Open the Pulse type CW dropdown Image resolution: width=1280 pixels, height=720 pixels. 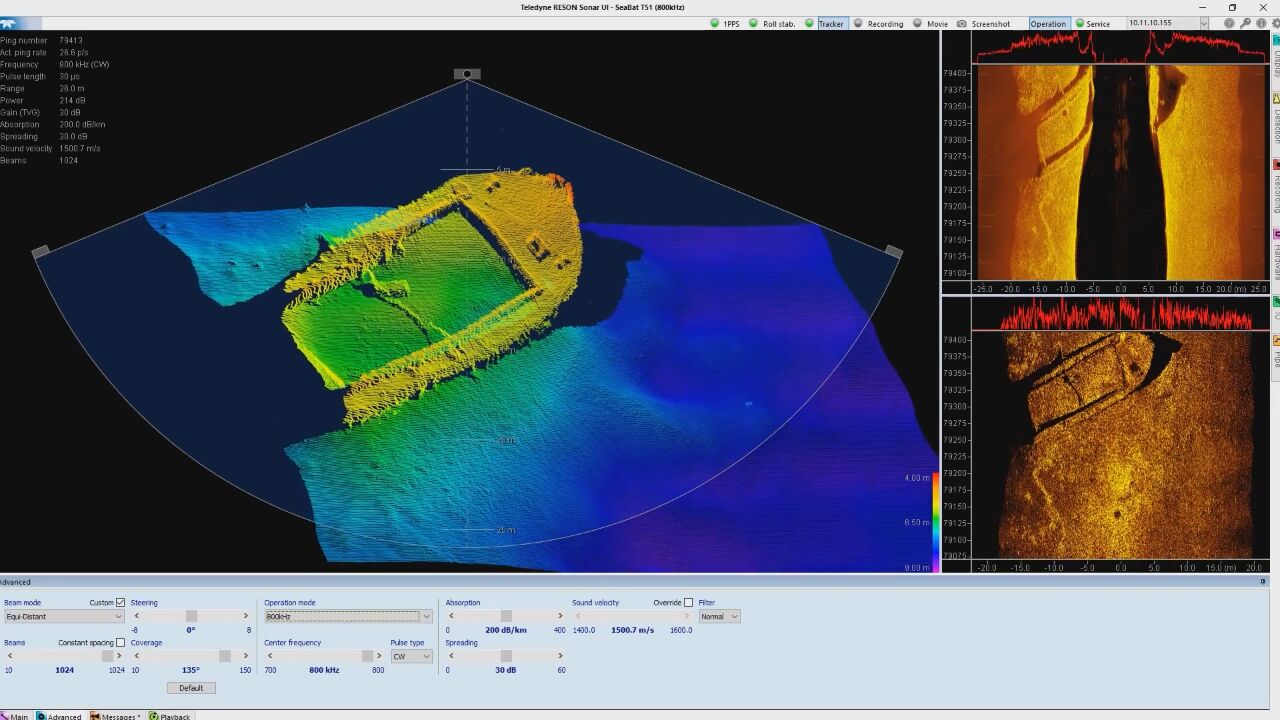pyautogui.click(x=411, y=657)
